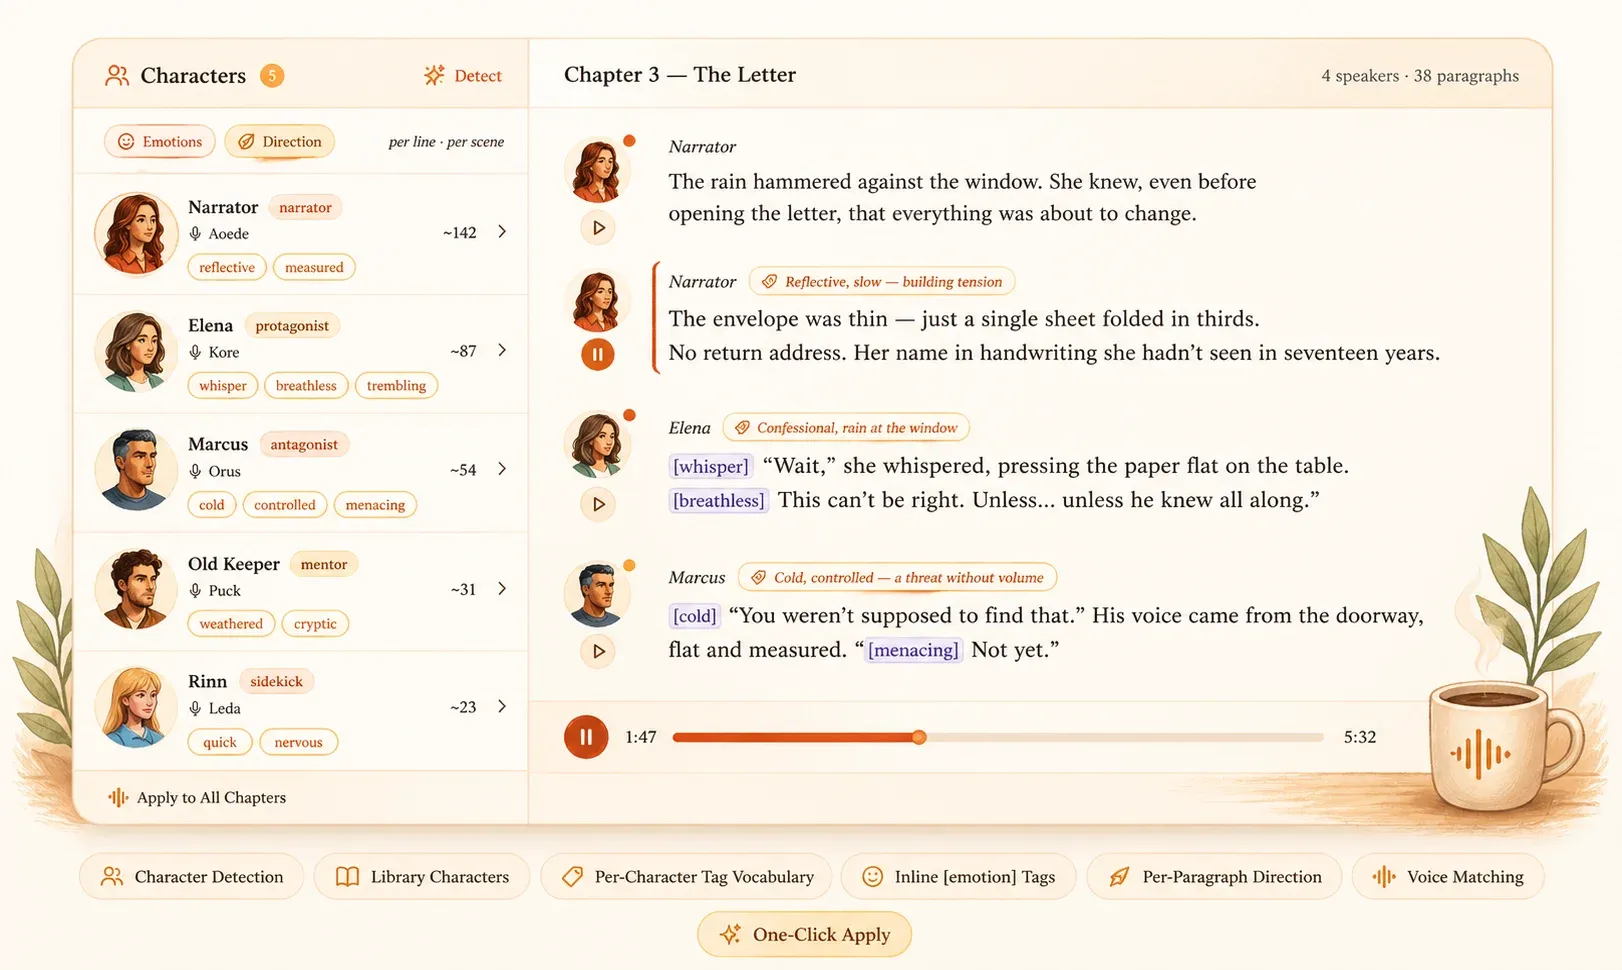Expand Rinn's character details
1622x970 pixels.
[x=501, y=707]
